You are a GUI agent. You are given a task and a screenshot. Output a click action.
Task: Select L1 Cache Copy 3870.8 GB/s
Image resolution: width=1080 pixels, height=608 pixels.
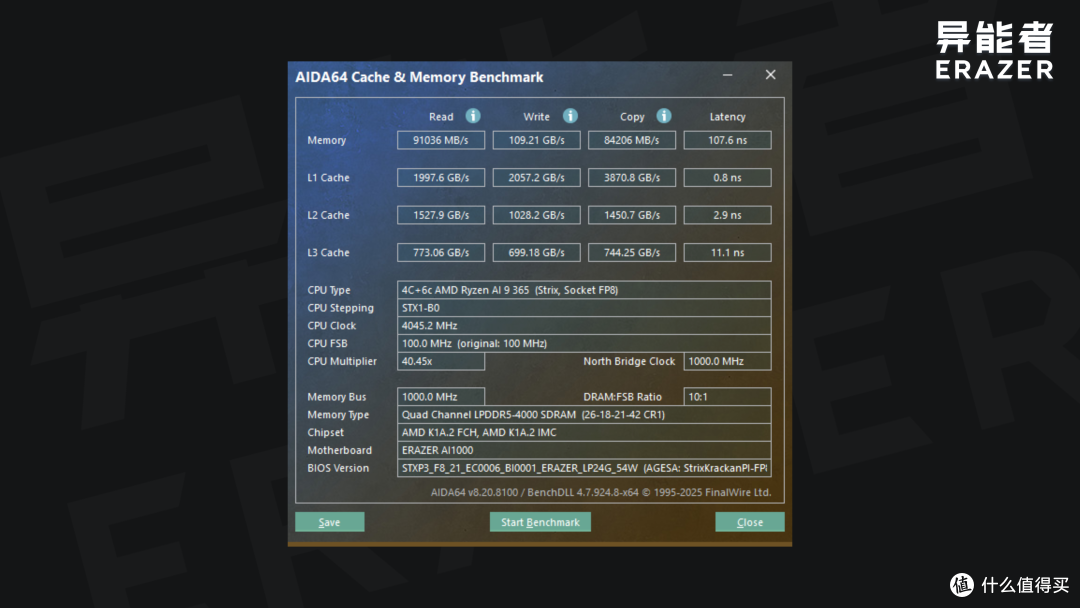point(632,178)
